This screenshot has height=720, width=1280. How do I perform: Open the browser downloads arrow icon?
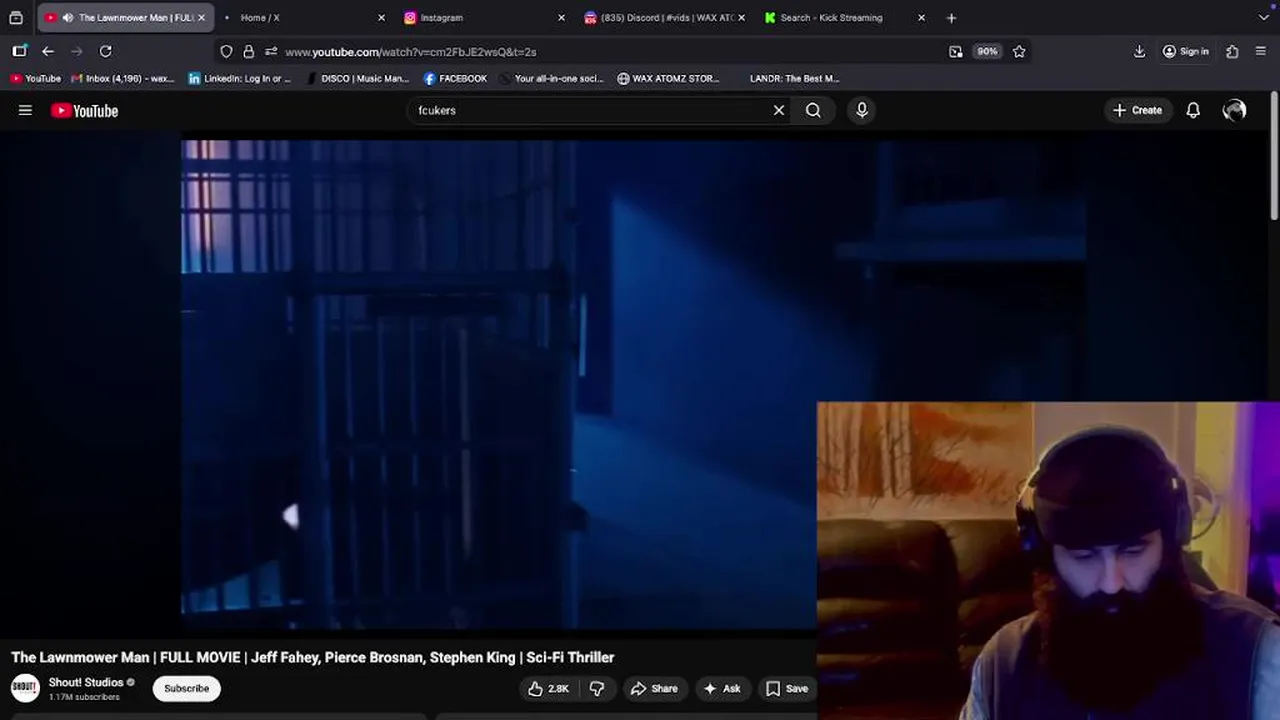[x=1139, y=51]
